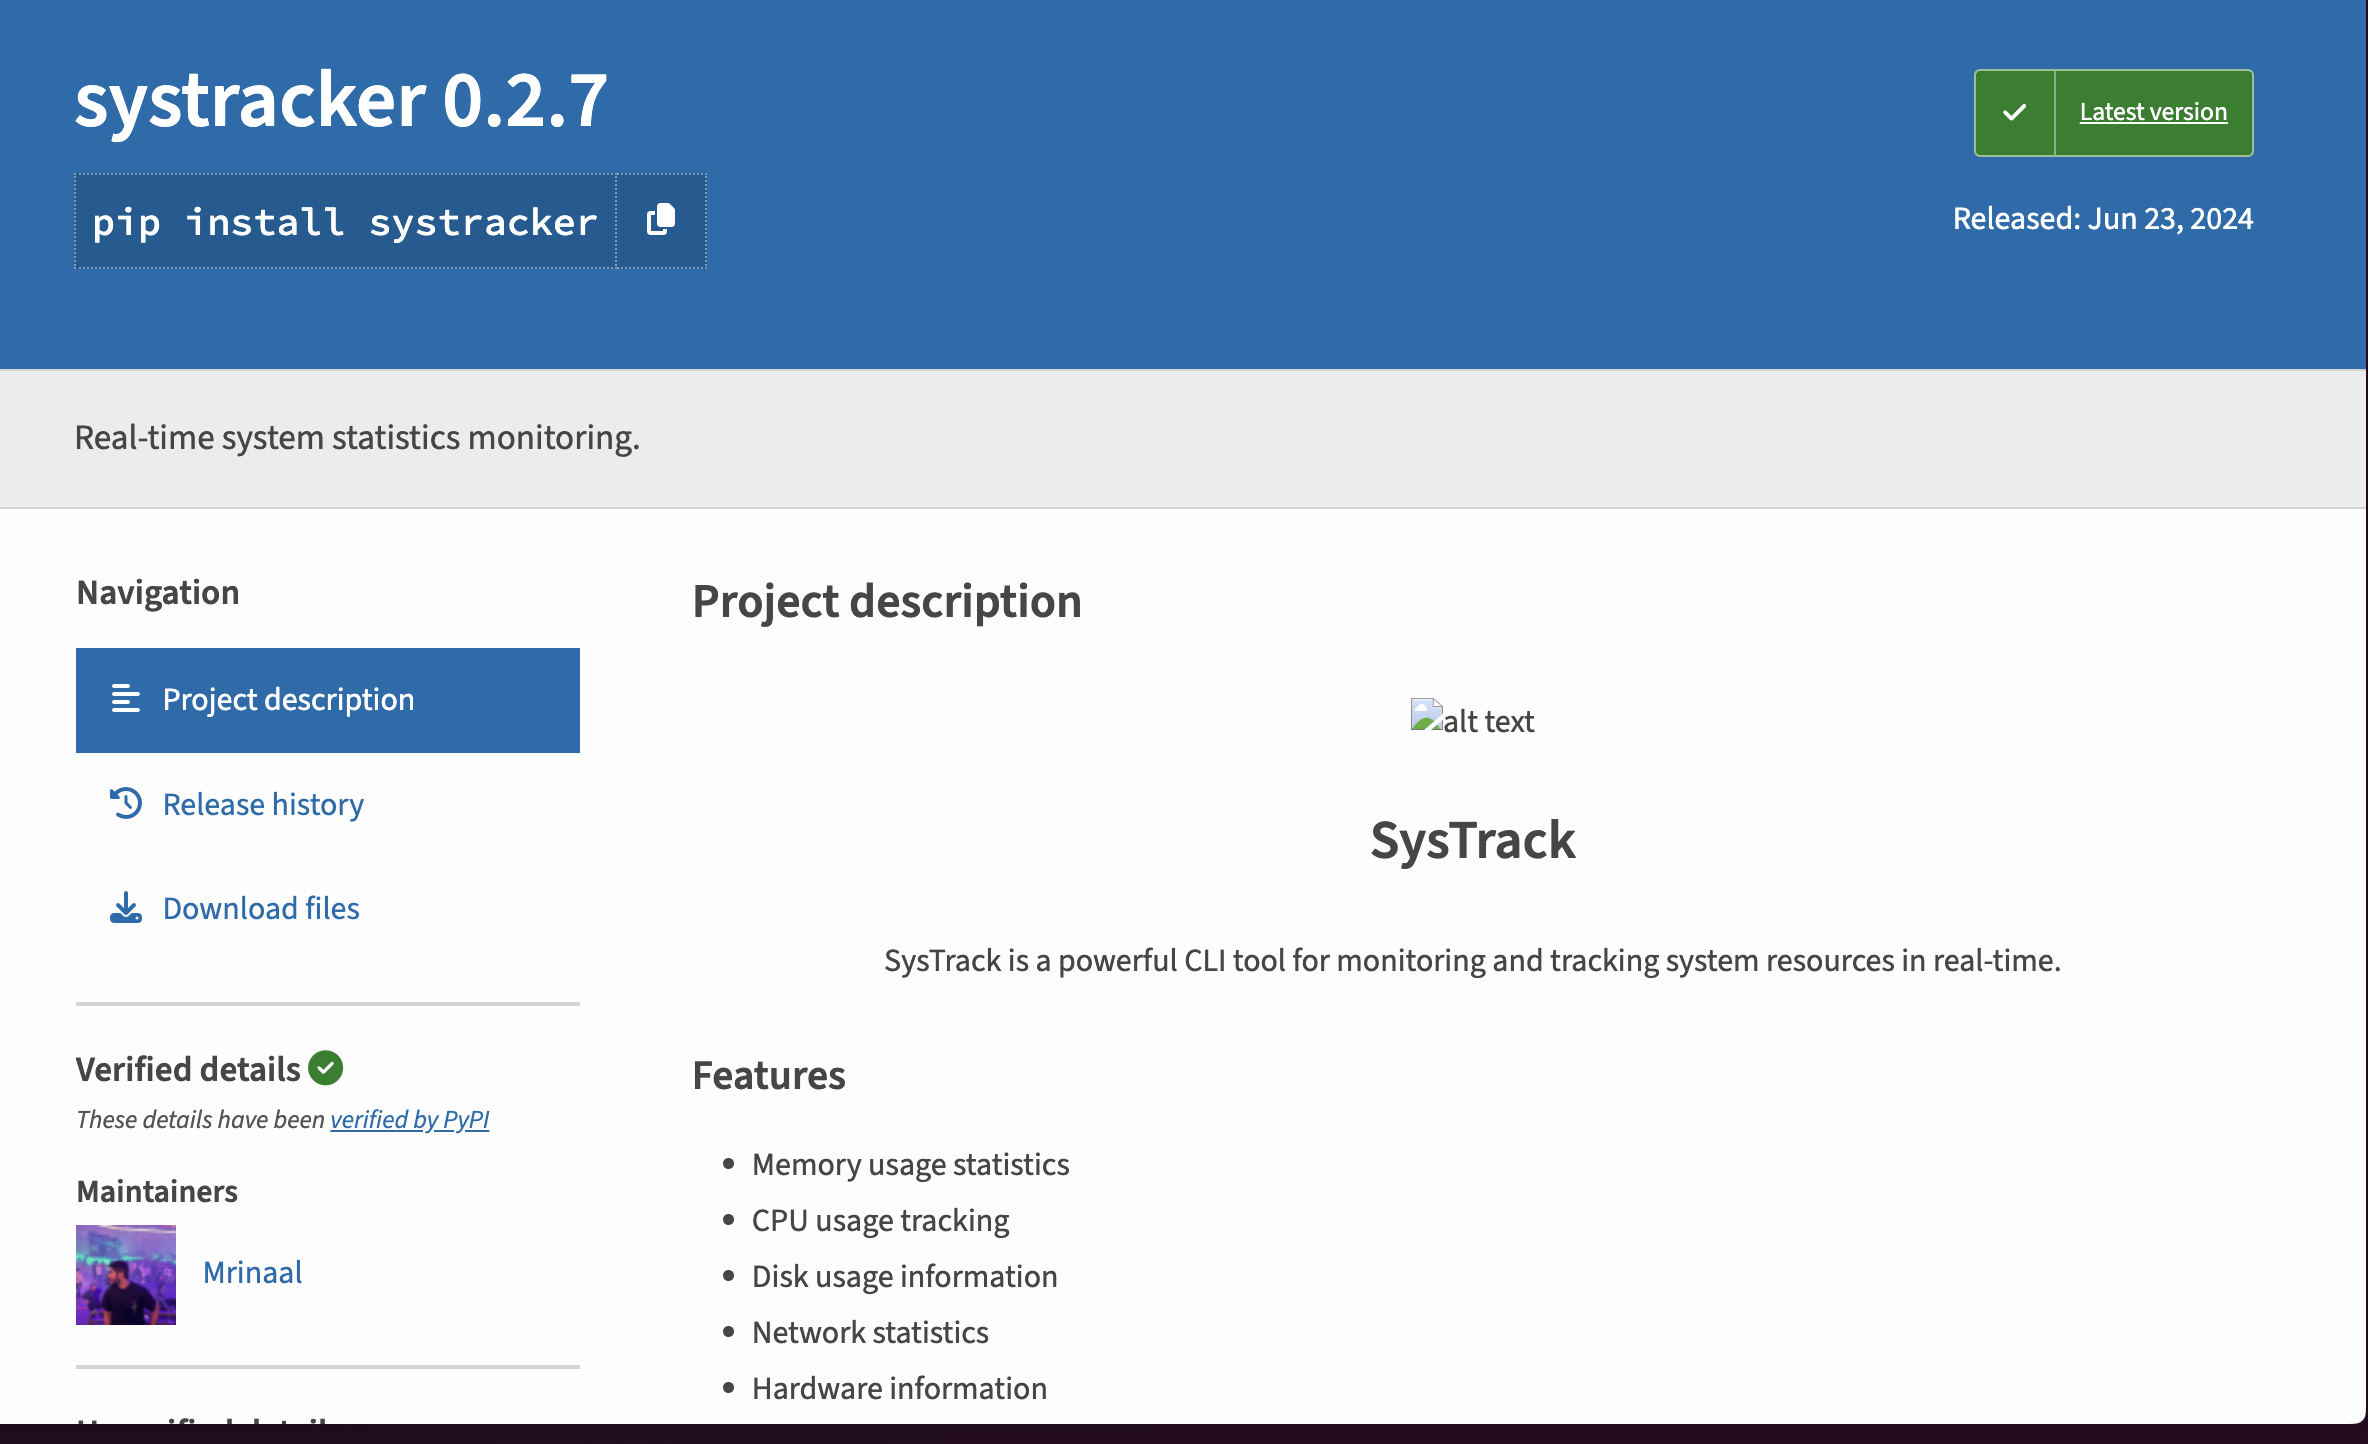
Task: Click the Memory usage statistics list item
Action: tap(910, 1164)
